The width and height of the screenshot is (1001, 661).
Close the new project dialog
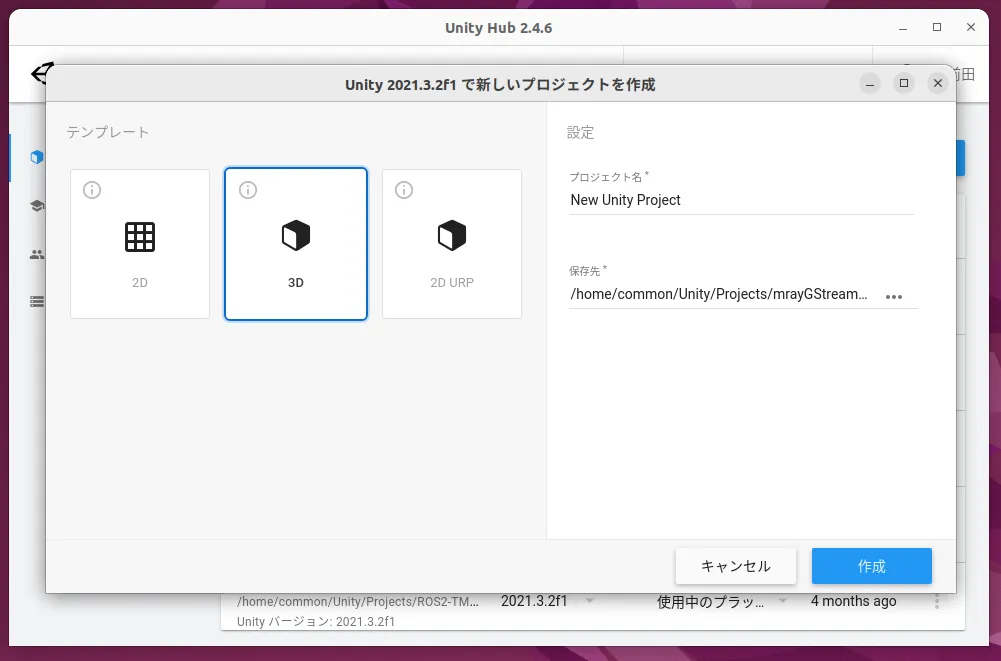938,83
